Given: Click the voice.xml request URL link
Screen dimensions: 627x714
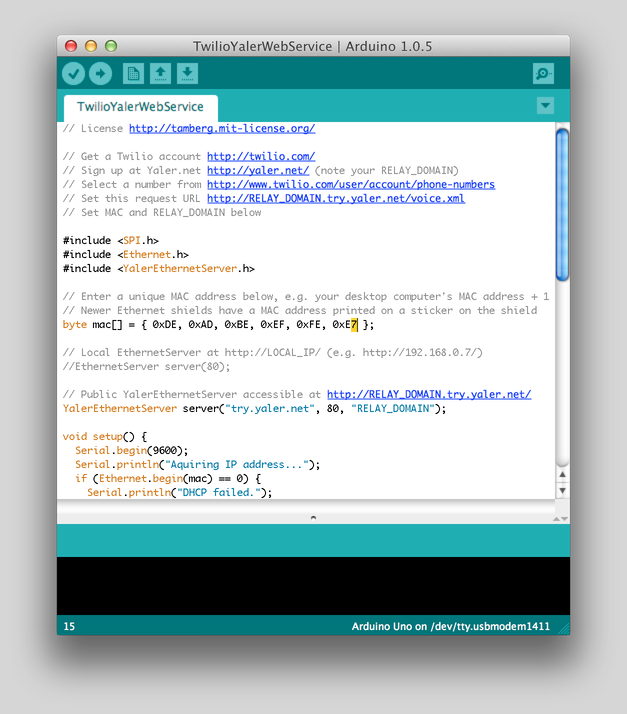Looking at the screenshot, I should coord(336,199).
